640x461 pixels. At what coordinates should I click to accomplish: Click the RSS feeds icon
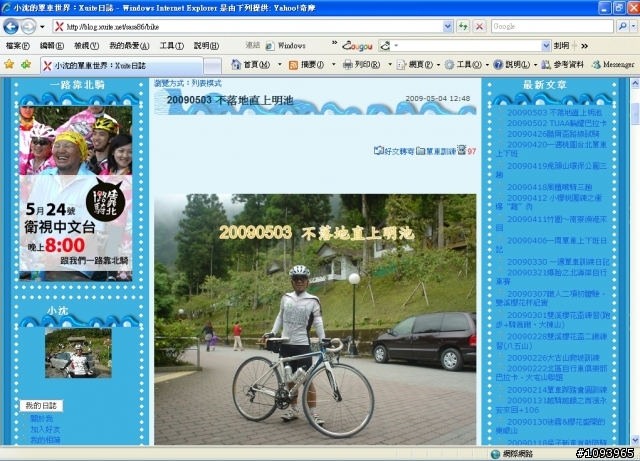tap(293, 65)
